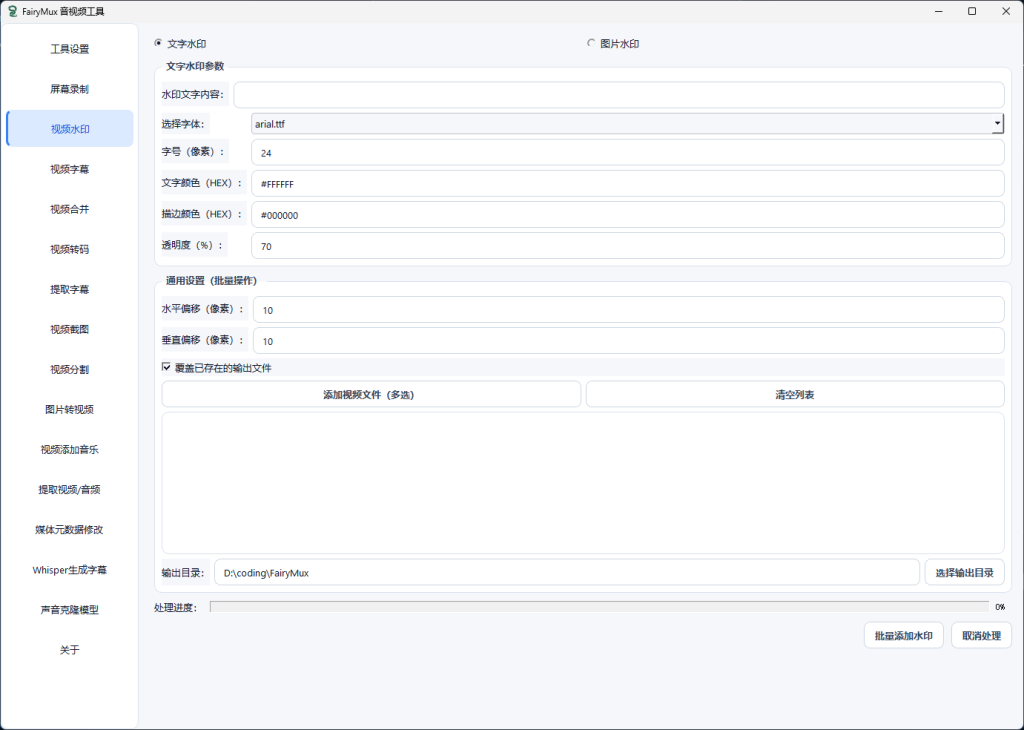Click the 处理进度 progress bar
The image size is (1024, 730).
coord(599,607)
